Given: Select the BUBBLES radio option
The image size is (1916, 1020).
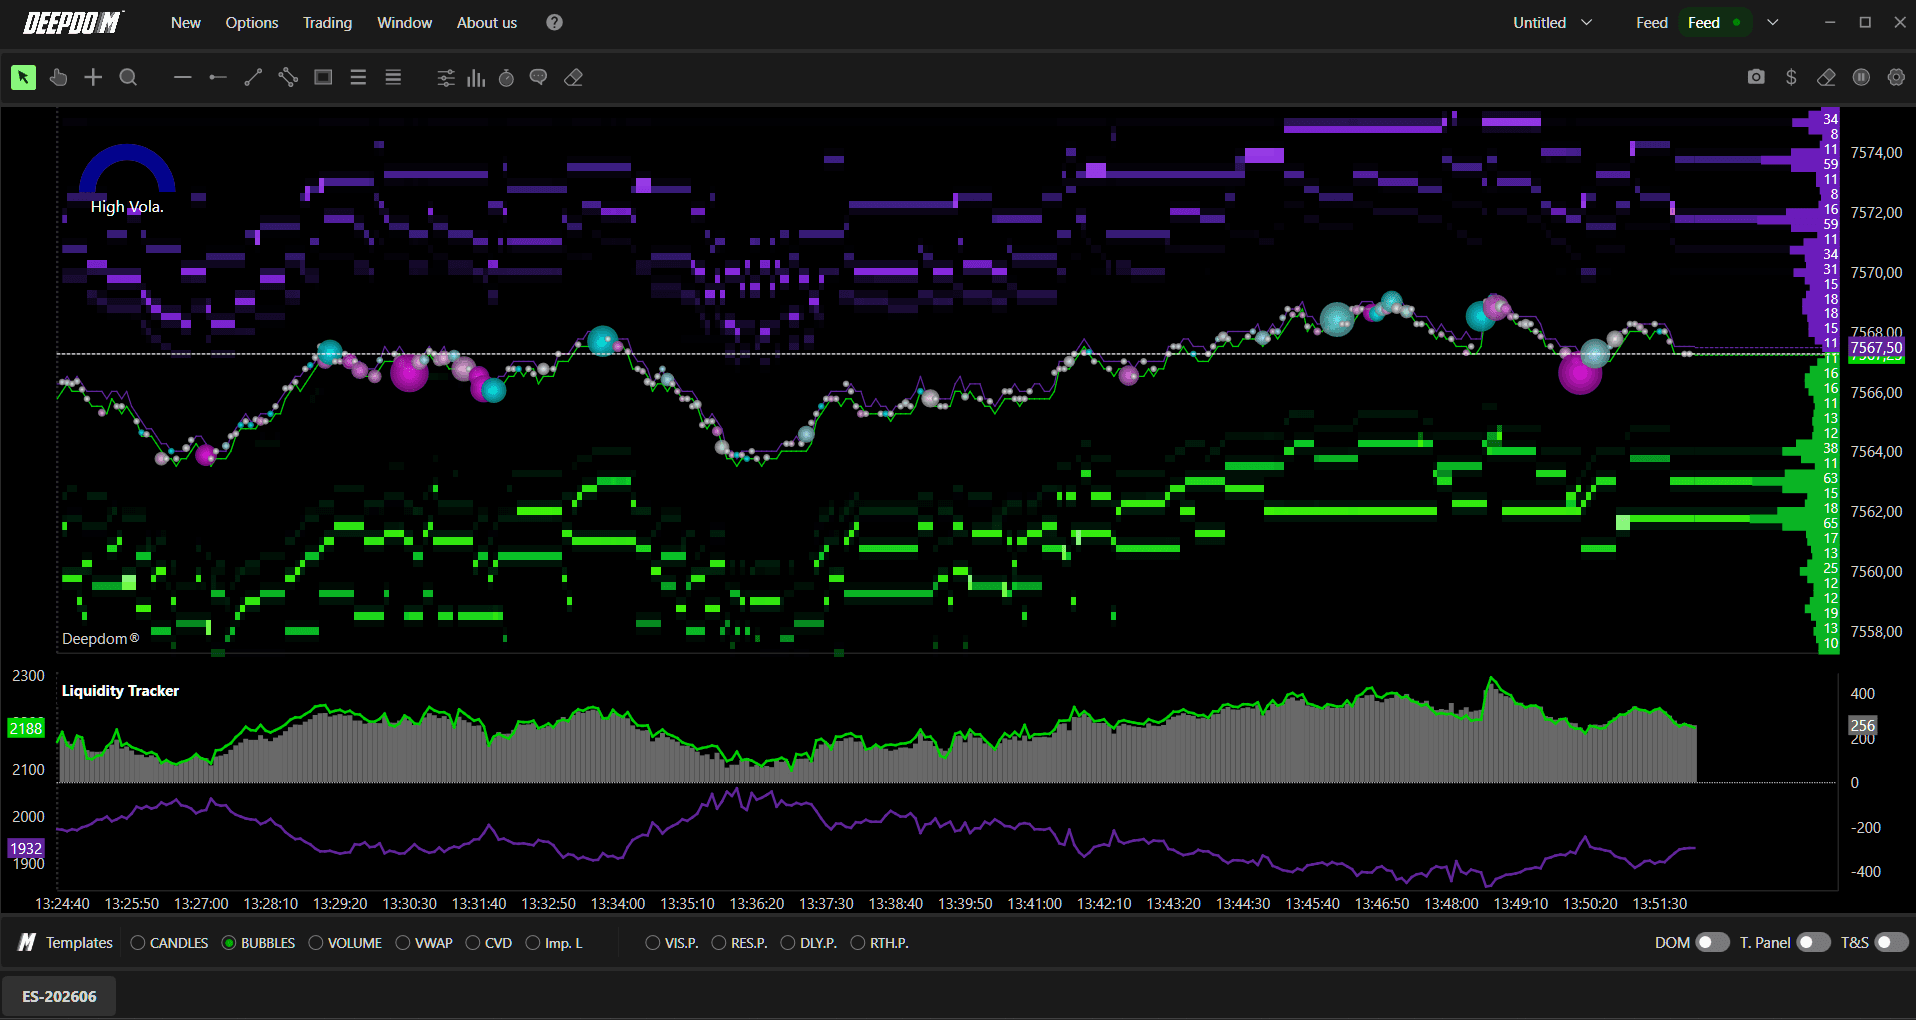Looking at the screenshot, I should pos(259,943).
